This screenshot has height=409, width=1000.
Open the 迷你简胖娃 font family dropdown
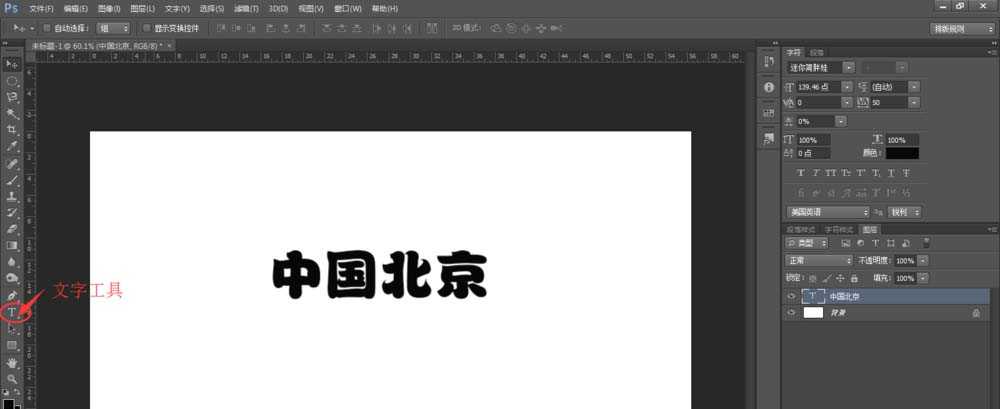tap(848, 67)
